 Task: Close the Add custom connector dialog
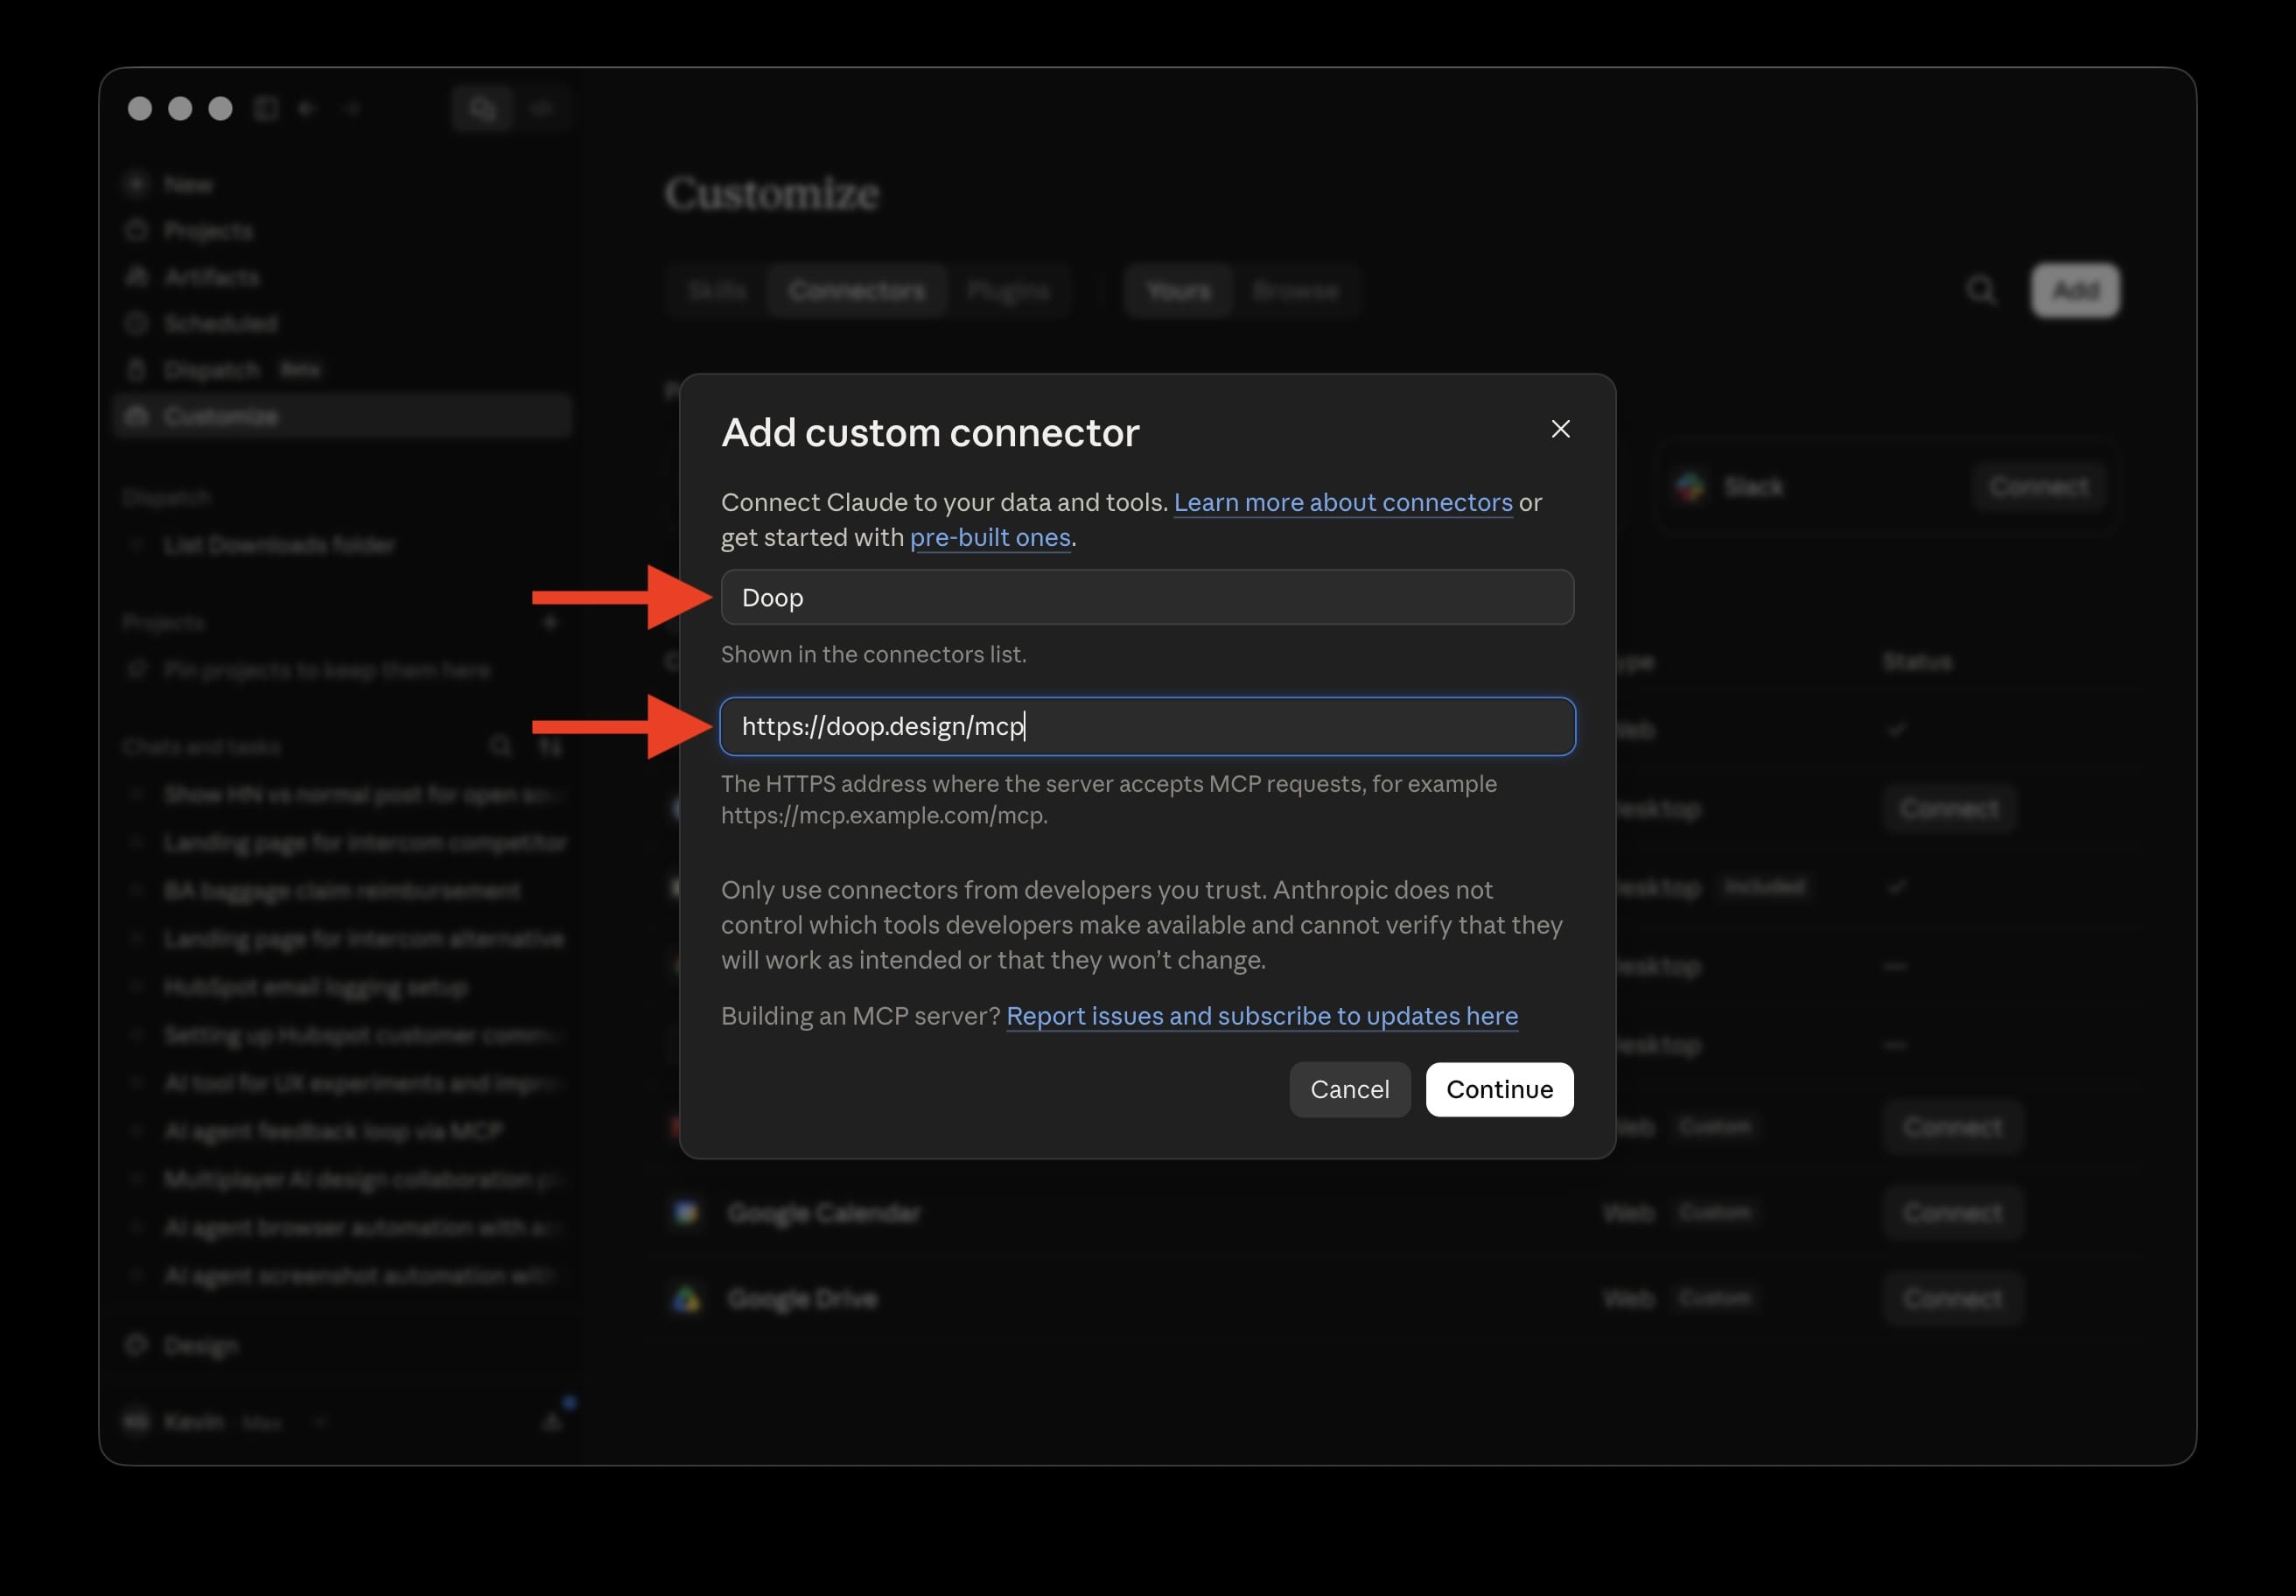click(x=1560, y=429)
